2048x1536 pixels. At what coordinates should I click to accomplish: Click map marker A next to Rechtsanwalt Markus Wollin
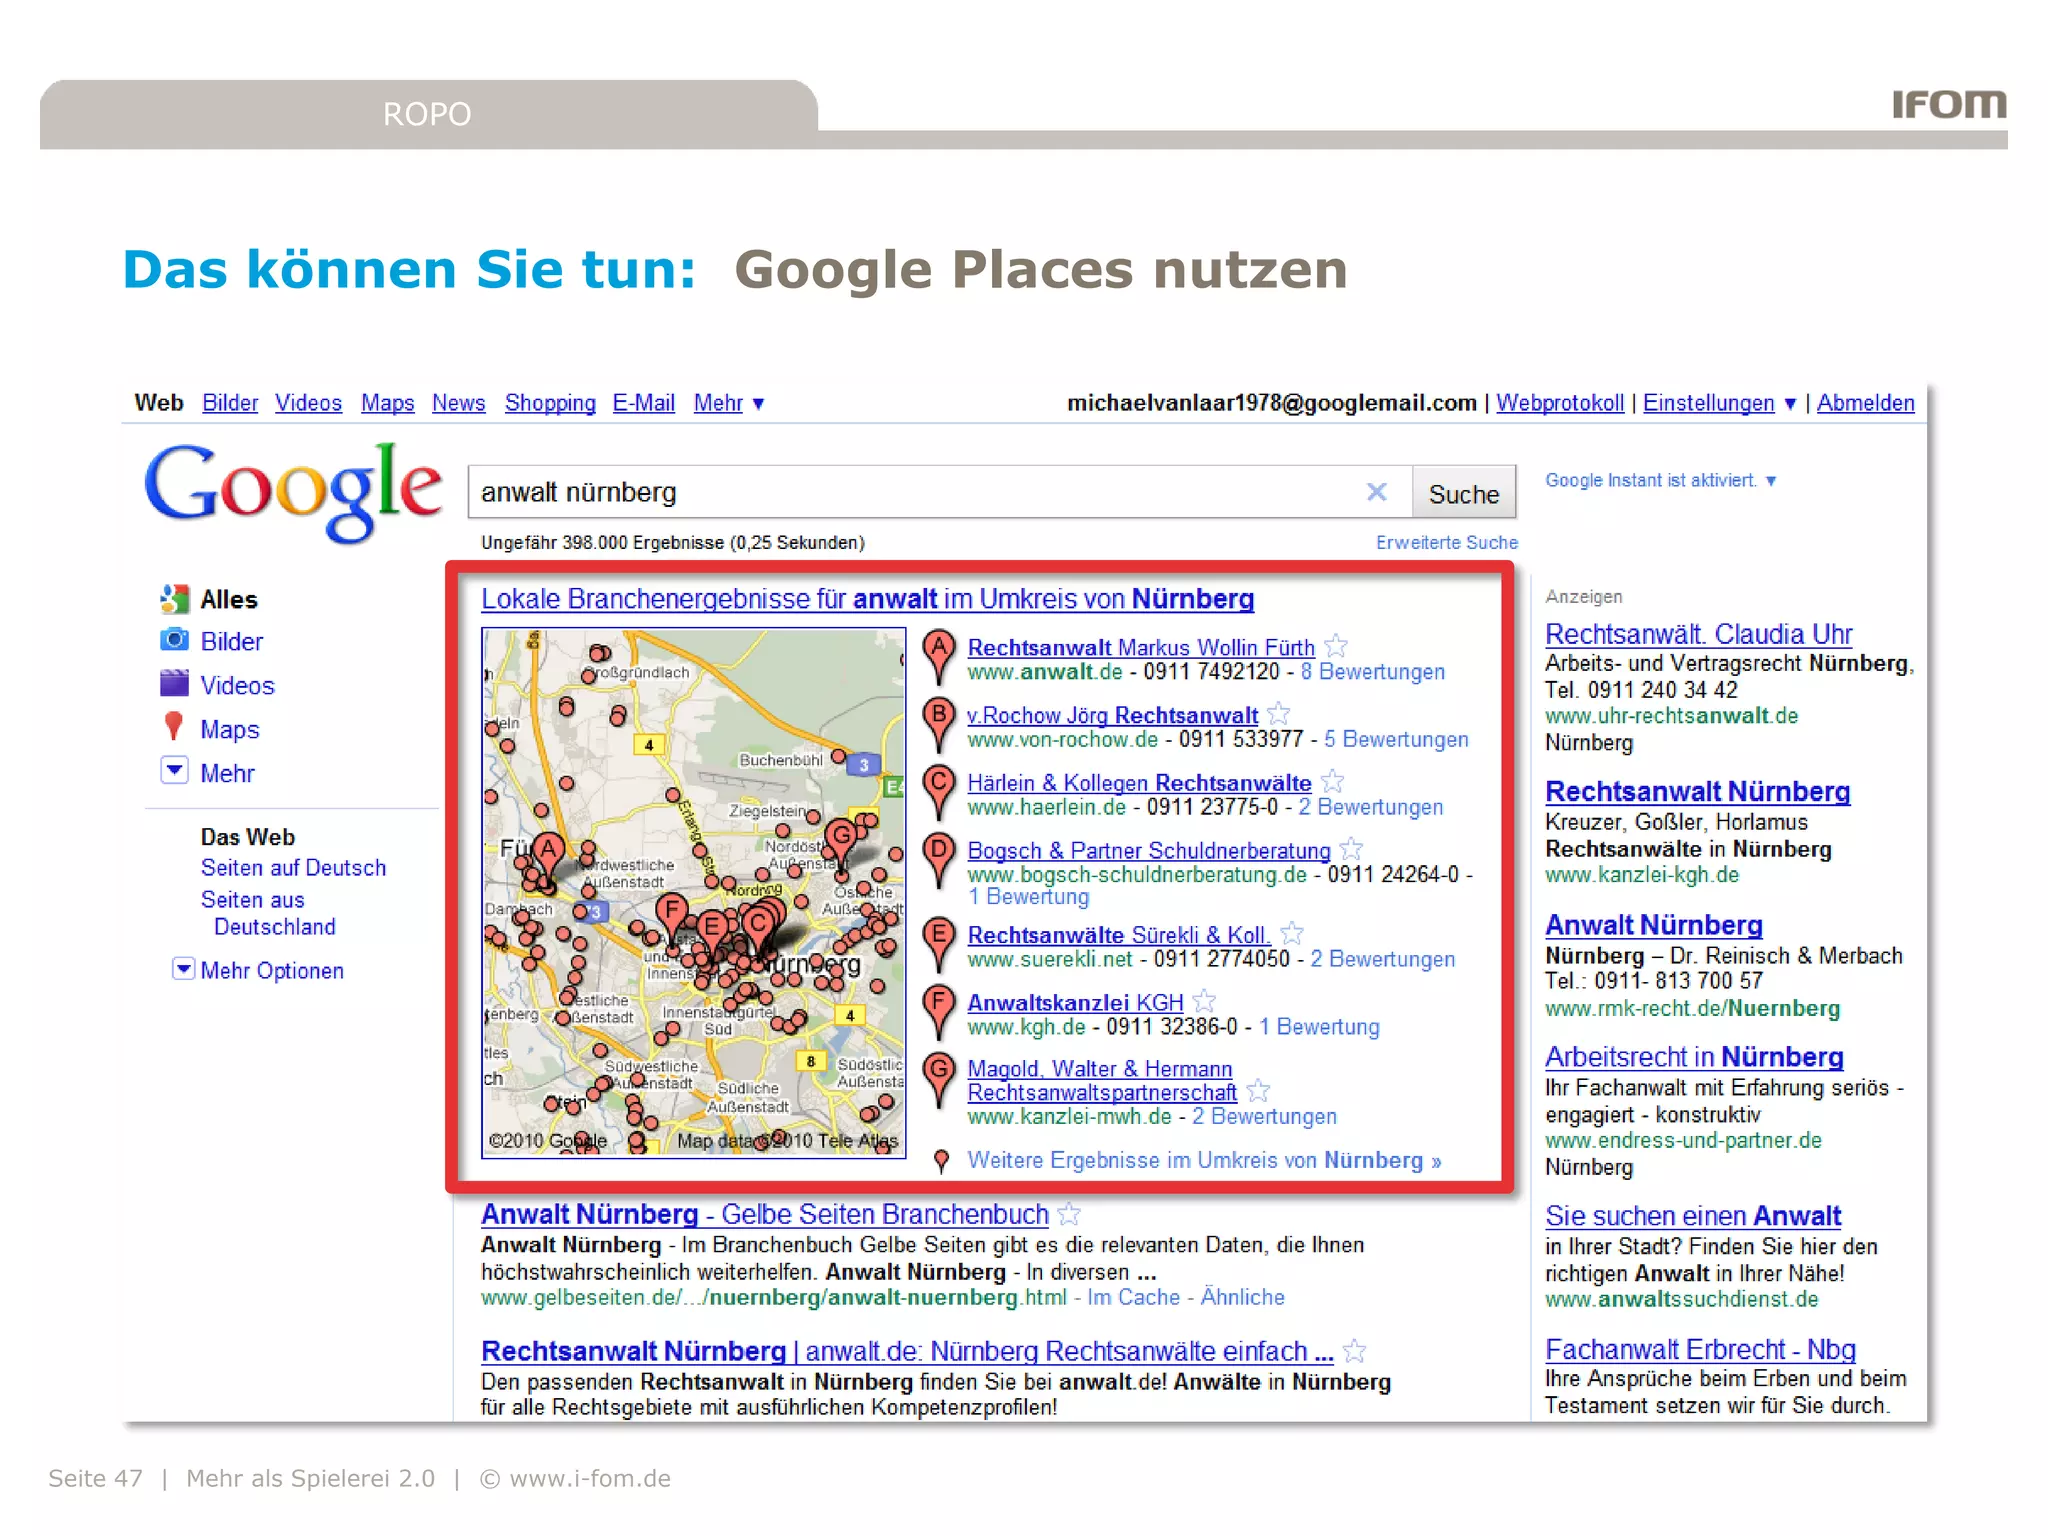coord(938,656)
